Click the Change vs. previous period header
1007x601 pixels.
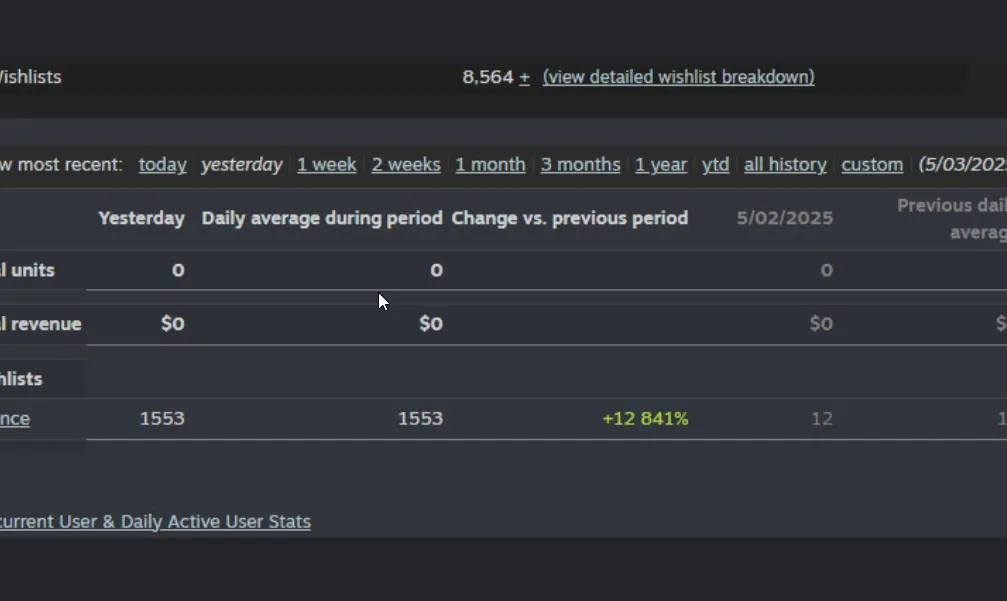tap(569, 218)
